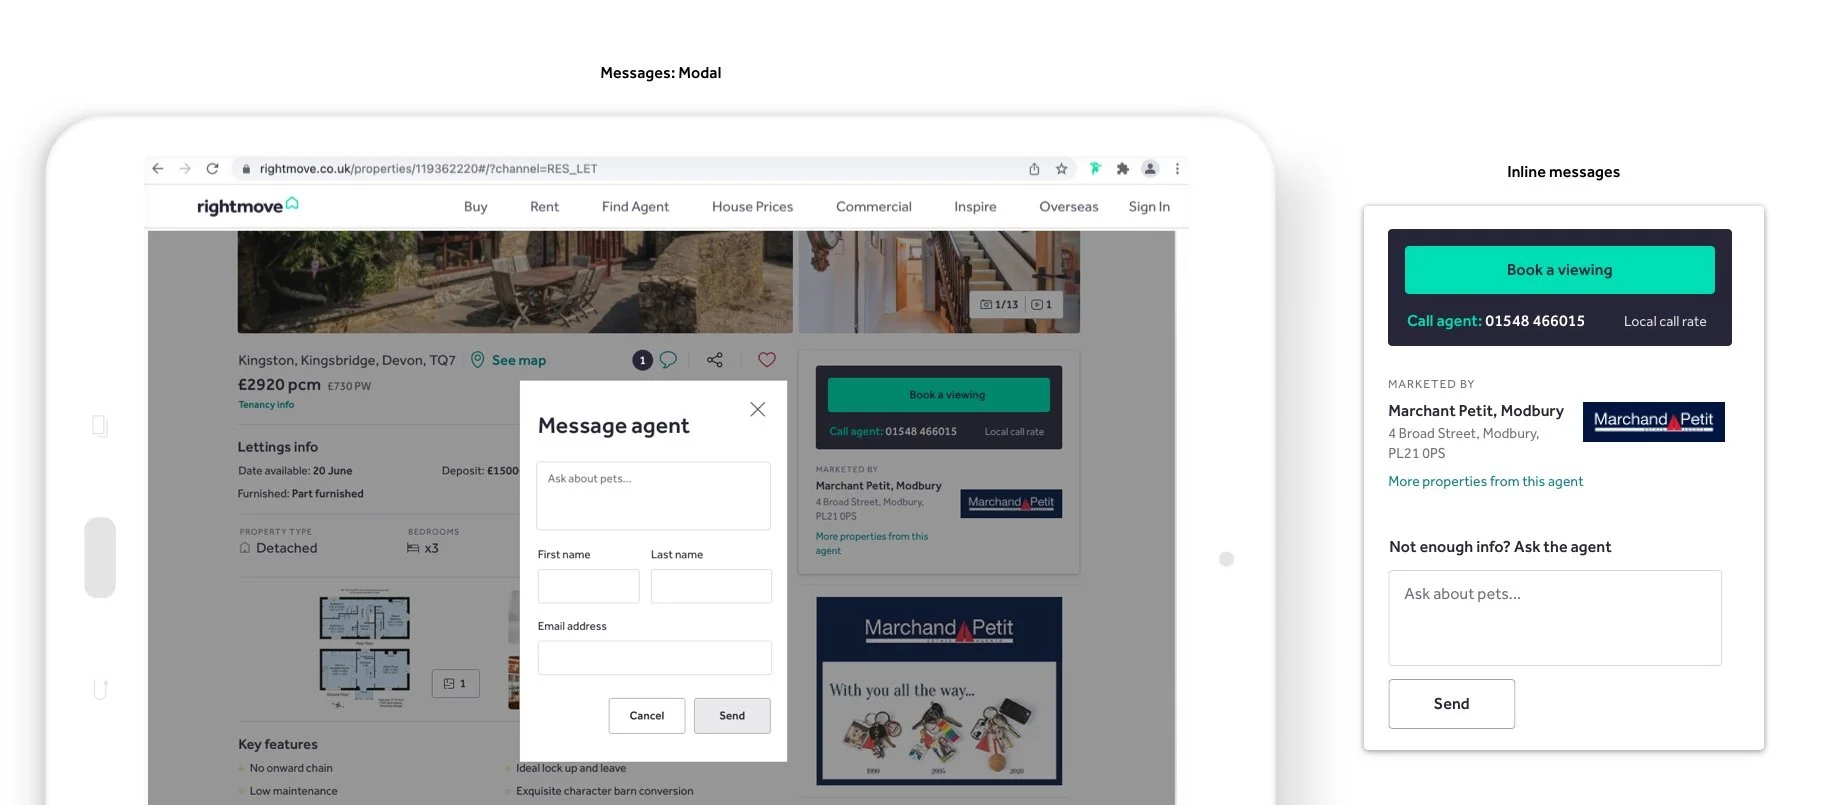Open the video count button

point(1042,305)
